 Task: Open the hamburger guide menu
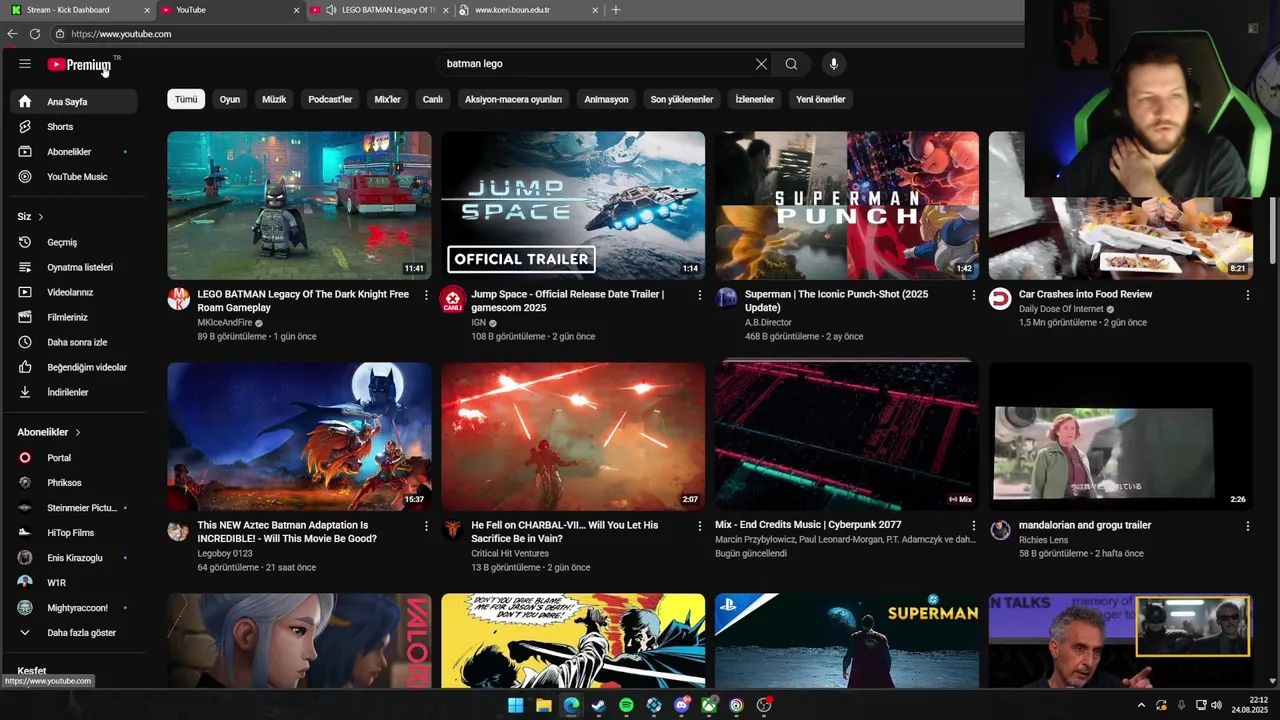pyautogui.click(x=25, y=64)
